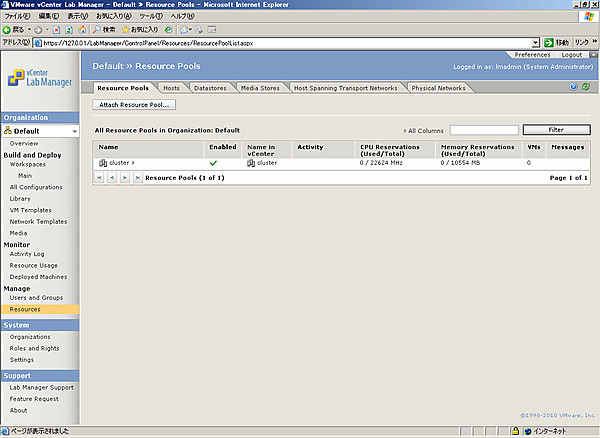Click the green Enabled checkmark for cluster

point(213,162)
